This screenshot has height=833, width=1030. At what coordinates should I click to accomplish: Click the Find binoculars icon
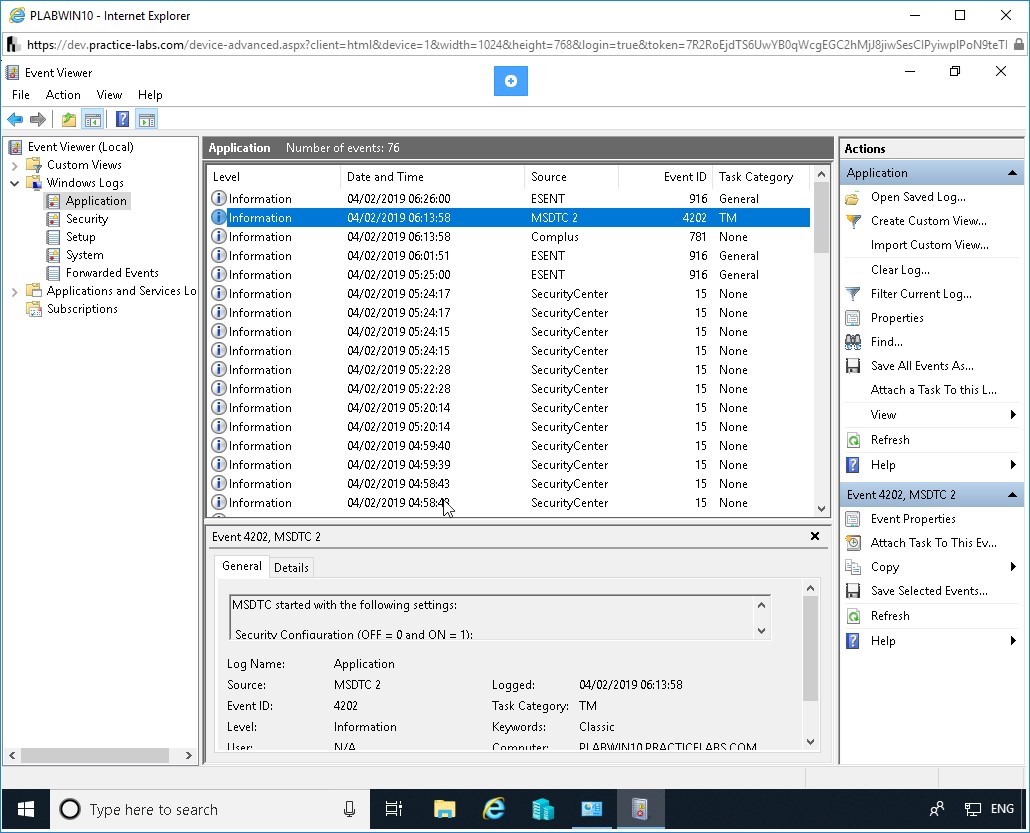tap(853, 342)
